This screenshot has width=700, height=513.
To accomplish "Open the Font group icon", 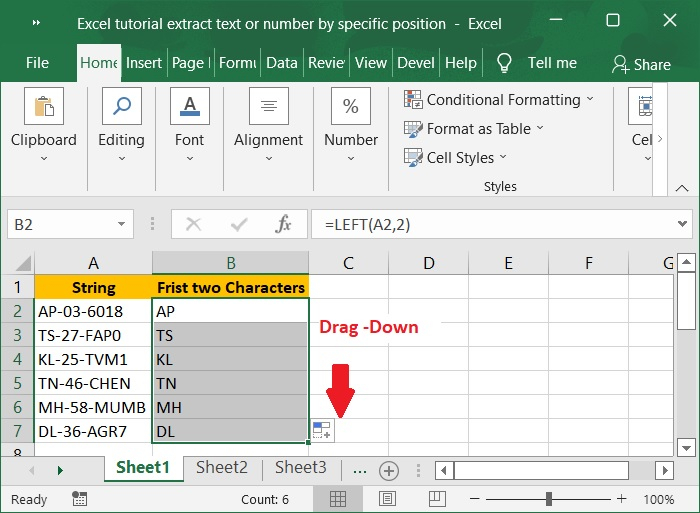I will tap(189, 107).
